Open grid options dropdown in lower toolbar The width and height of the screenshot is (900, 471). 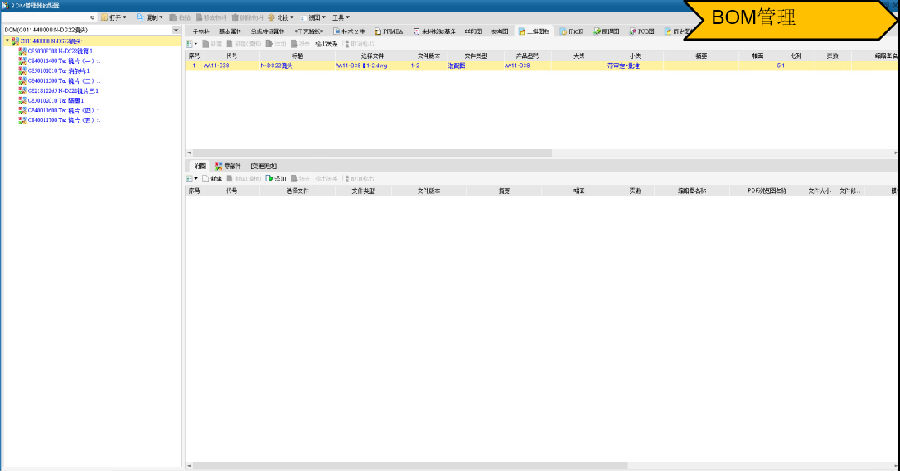[x=191, y=179]
